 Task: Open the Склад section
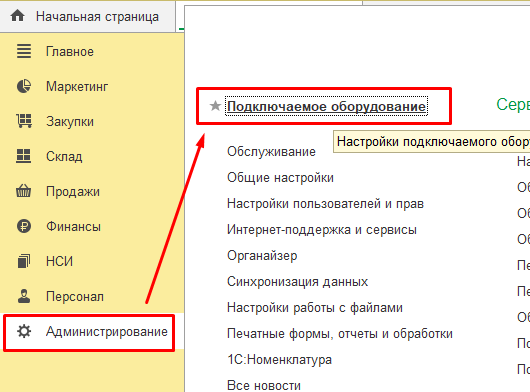64,156
